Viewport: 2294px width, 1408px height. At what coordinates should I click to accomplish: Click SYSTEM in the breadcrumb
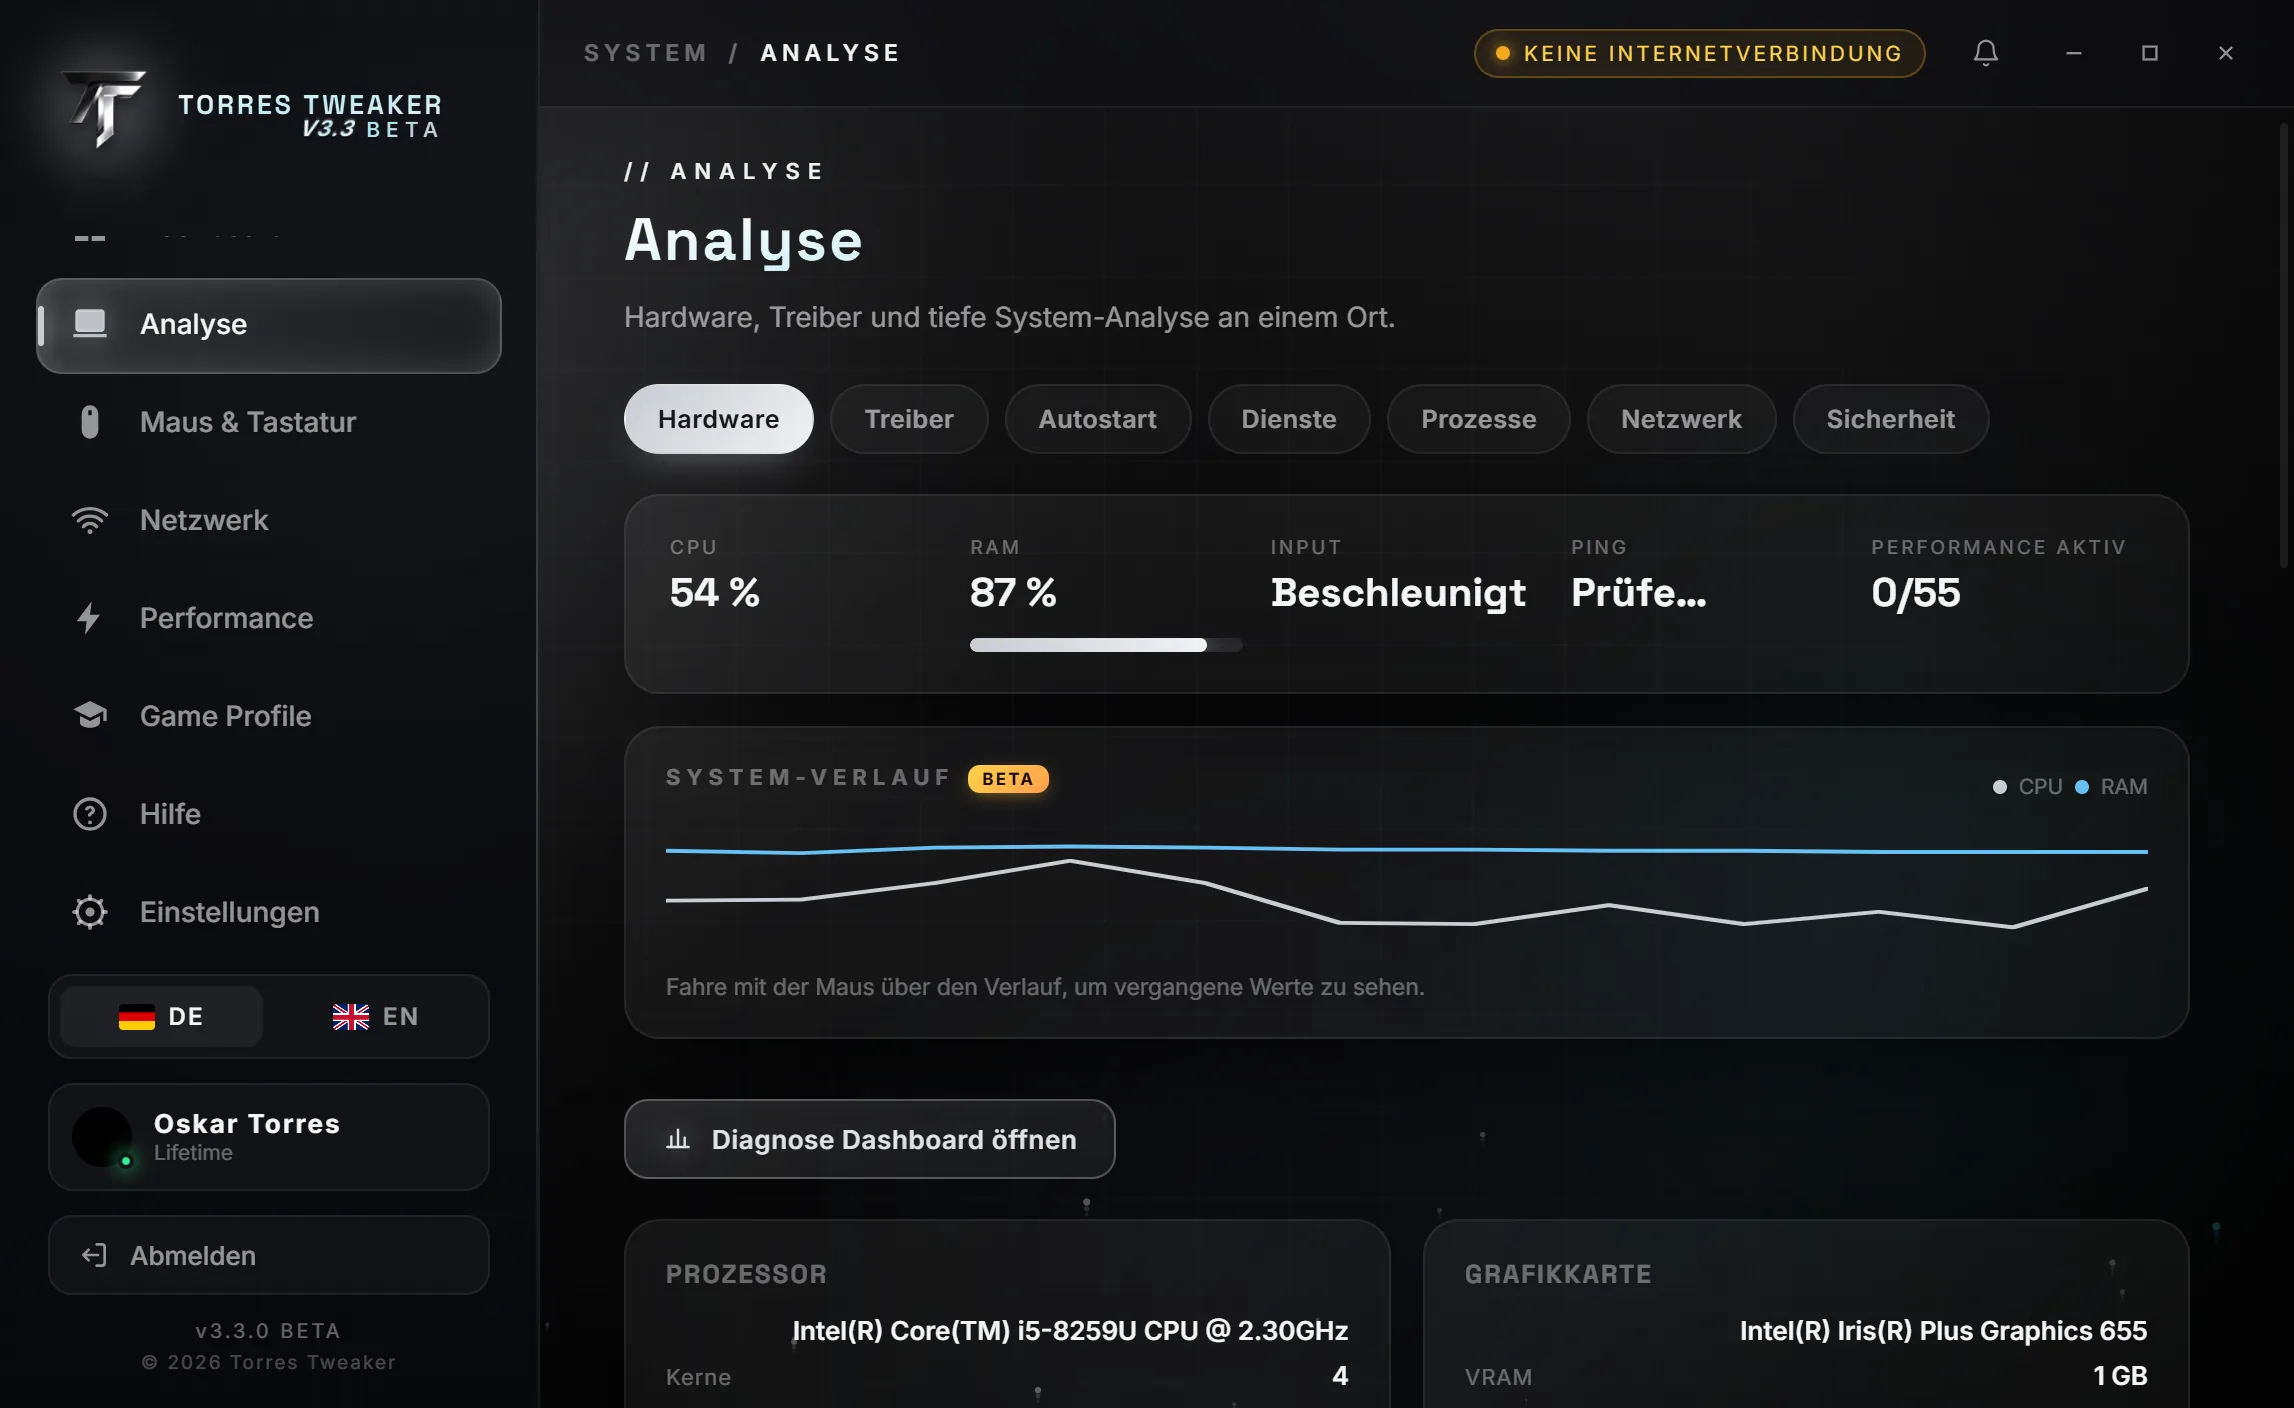645,53
